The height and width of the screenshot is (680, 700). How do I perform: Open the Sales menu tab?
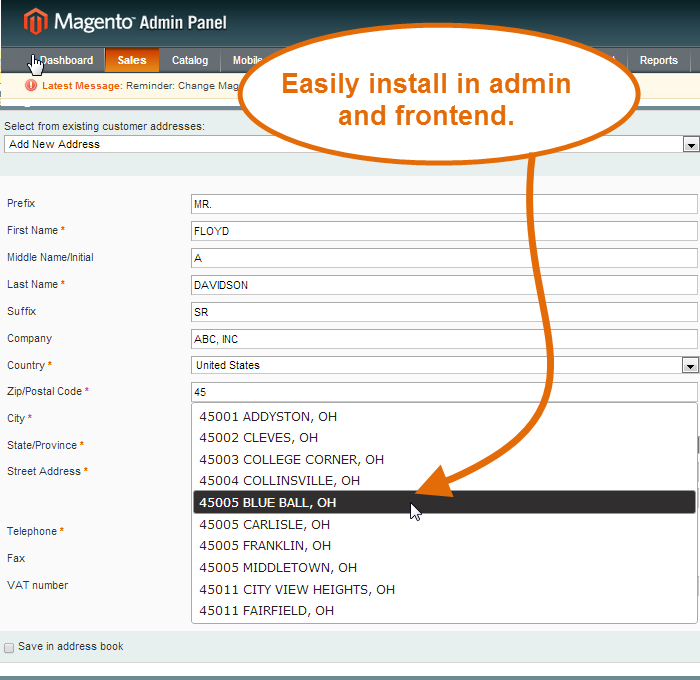pyautogui.click(x=132, y=60)
